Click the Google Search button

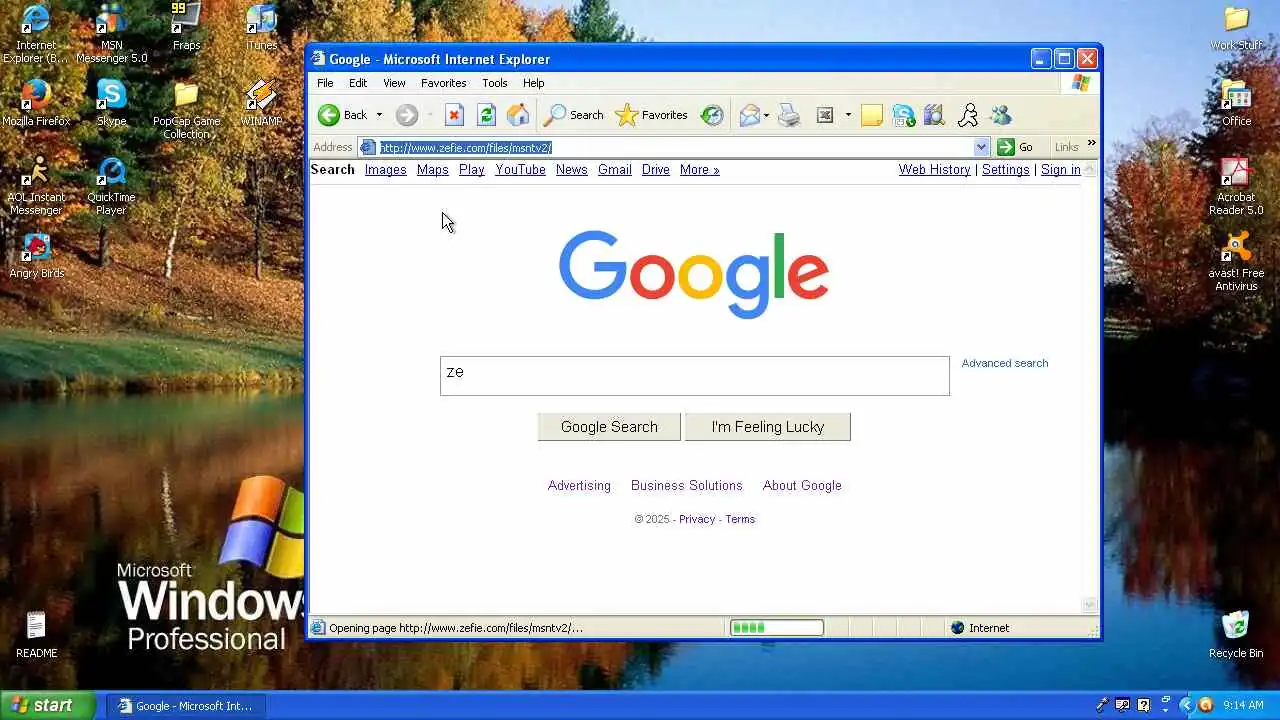tap(609, 427)
